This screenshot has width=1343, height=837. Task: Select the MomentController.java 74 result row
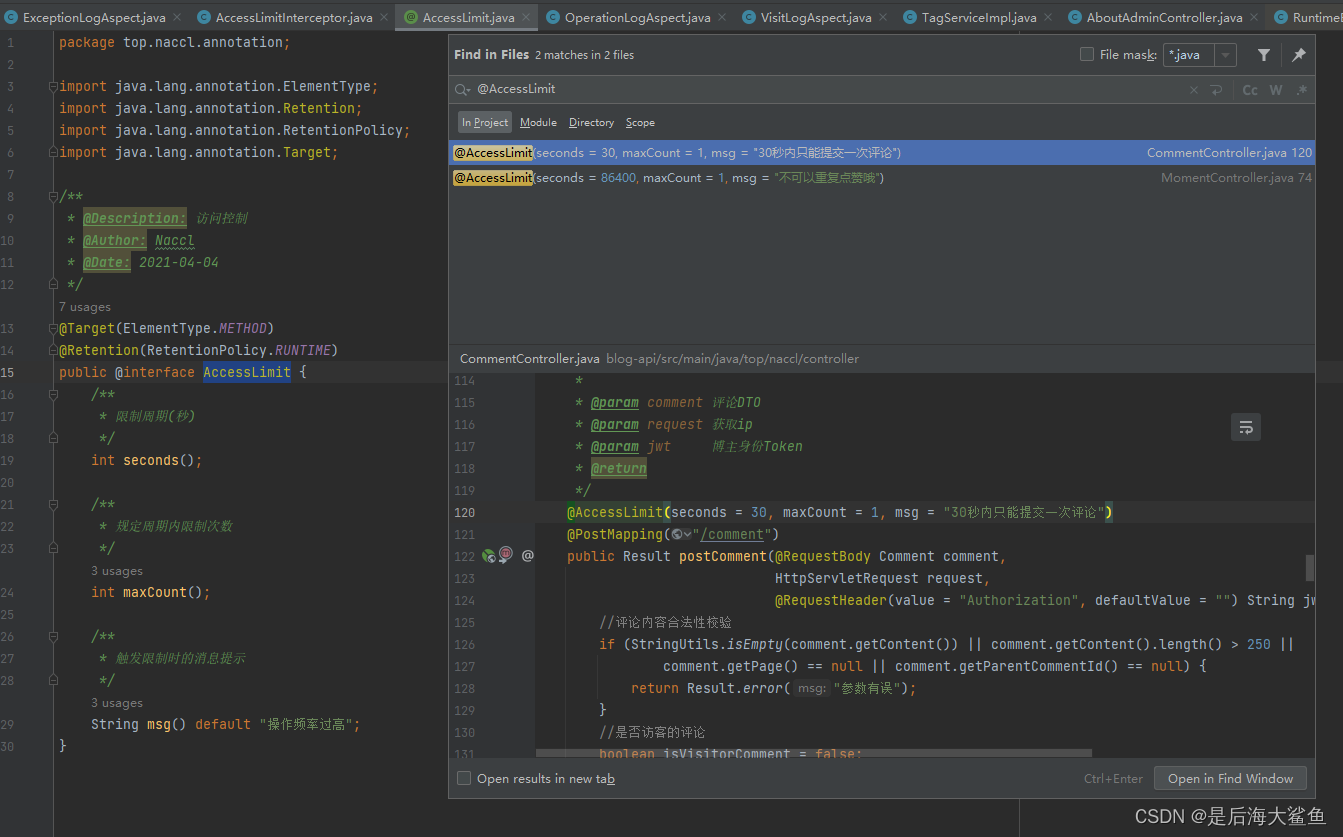coord(882,178)
